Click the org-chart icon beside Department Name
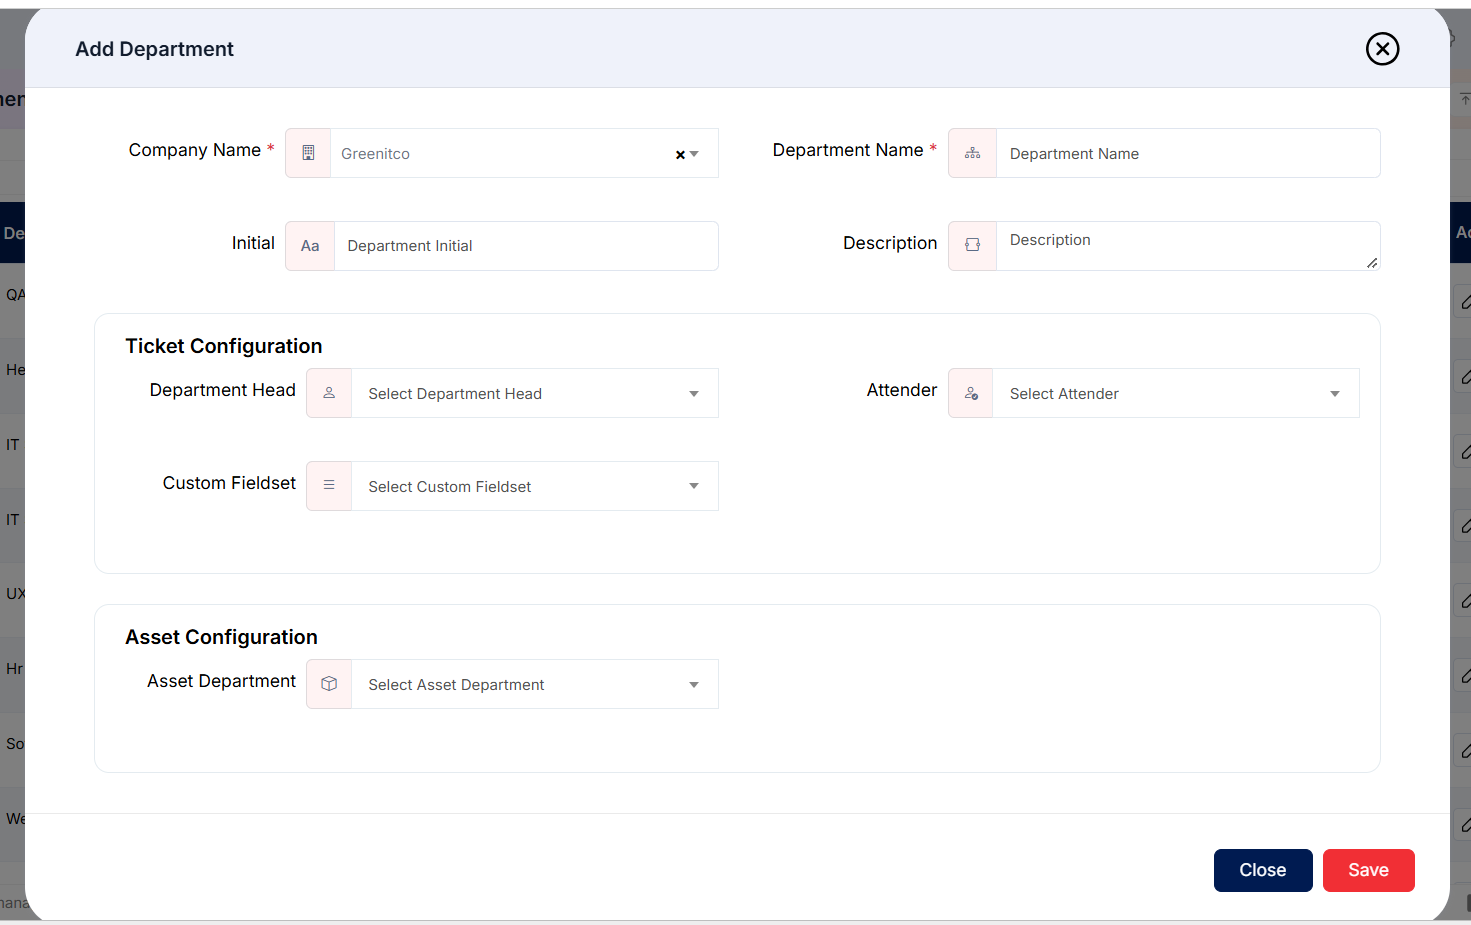Viewport: 1471px width, 925px height. (972, 153)
